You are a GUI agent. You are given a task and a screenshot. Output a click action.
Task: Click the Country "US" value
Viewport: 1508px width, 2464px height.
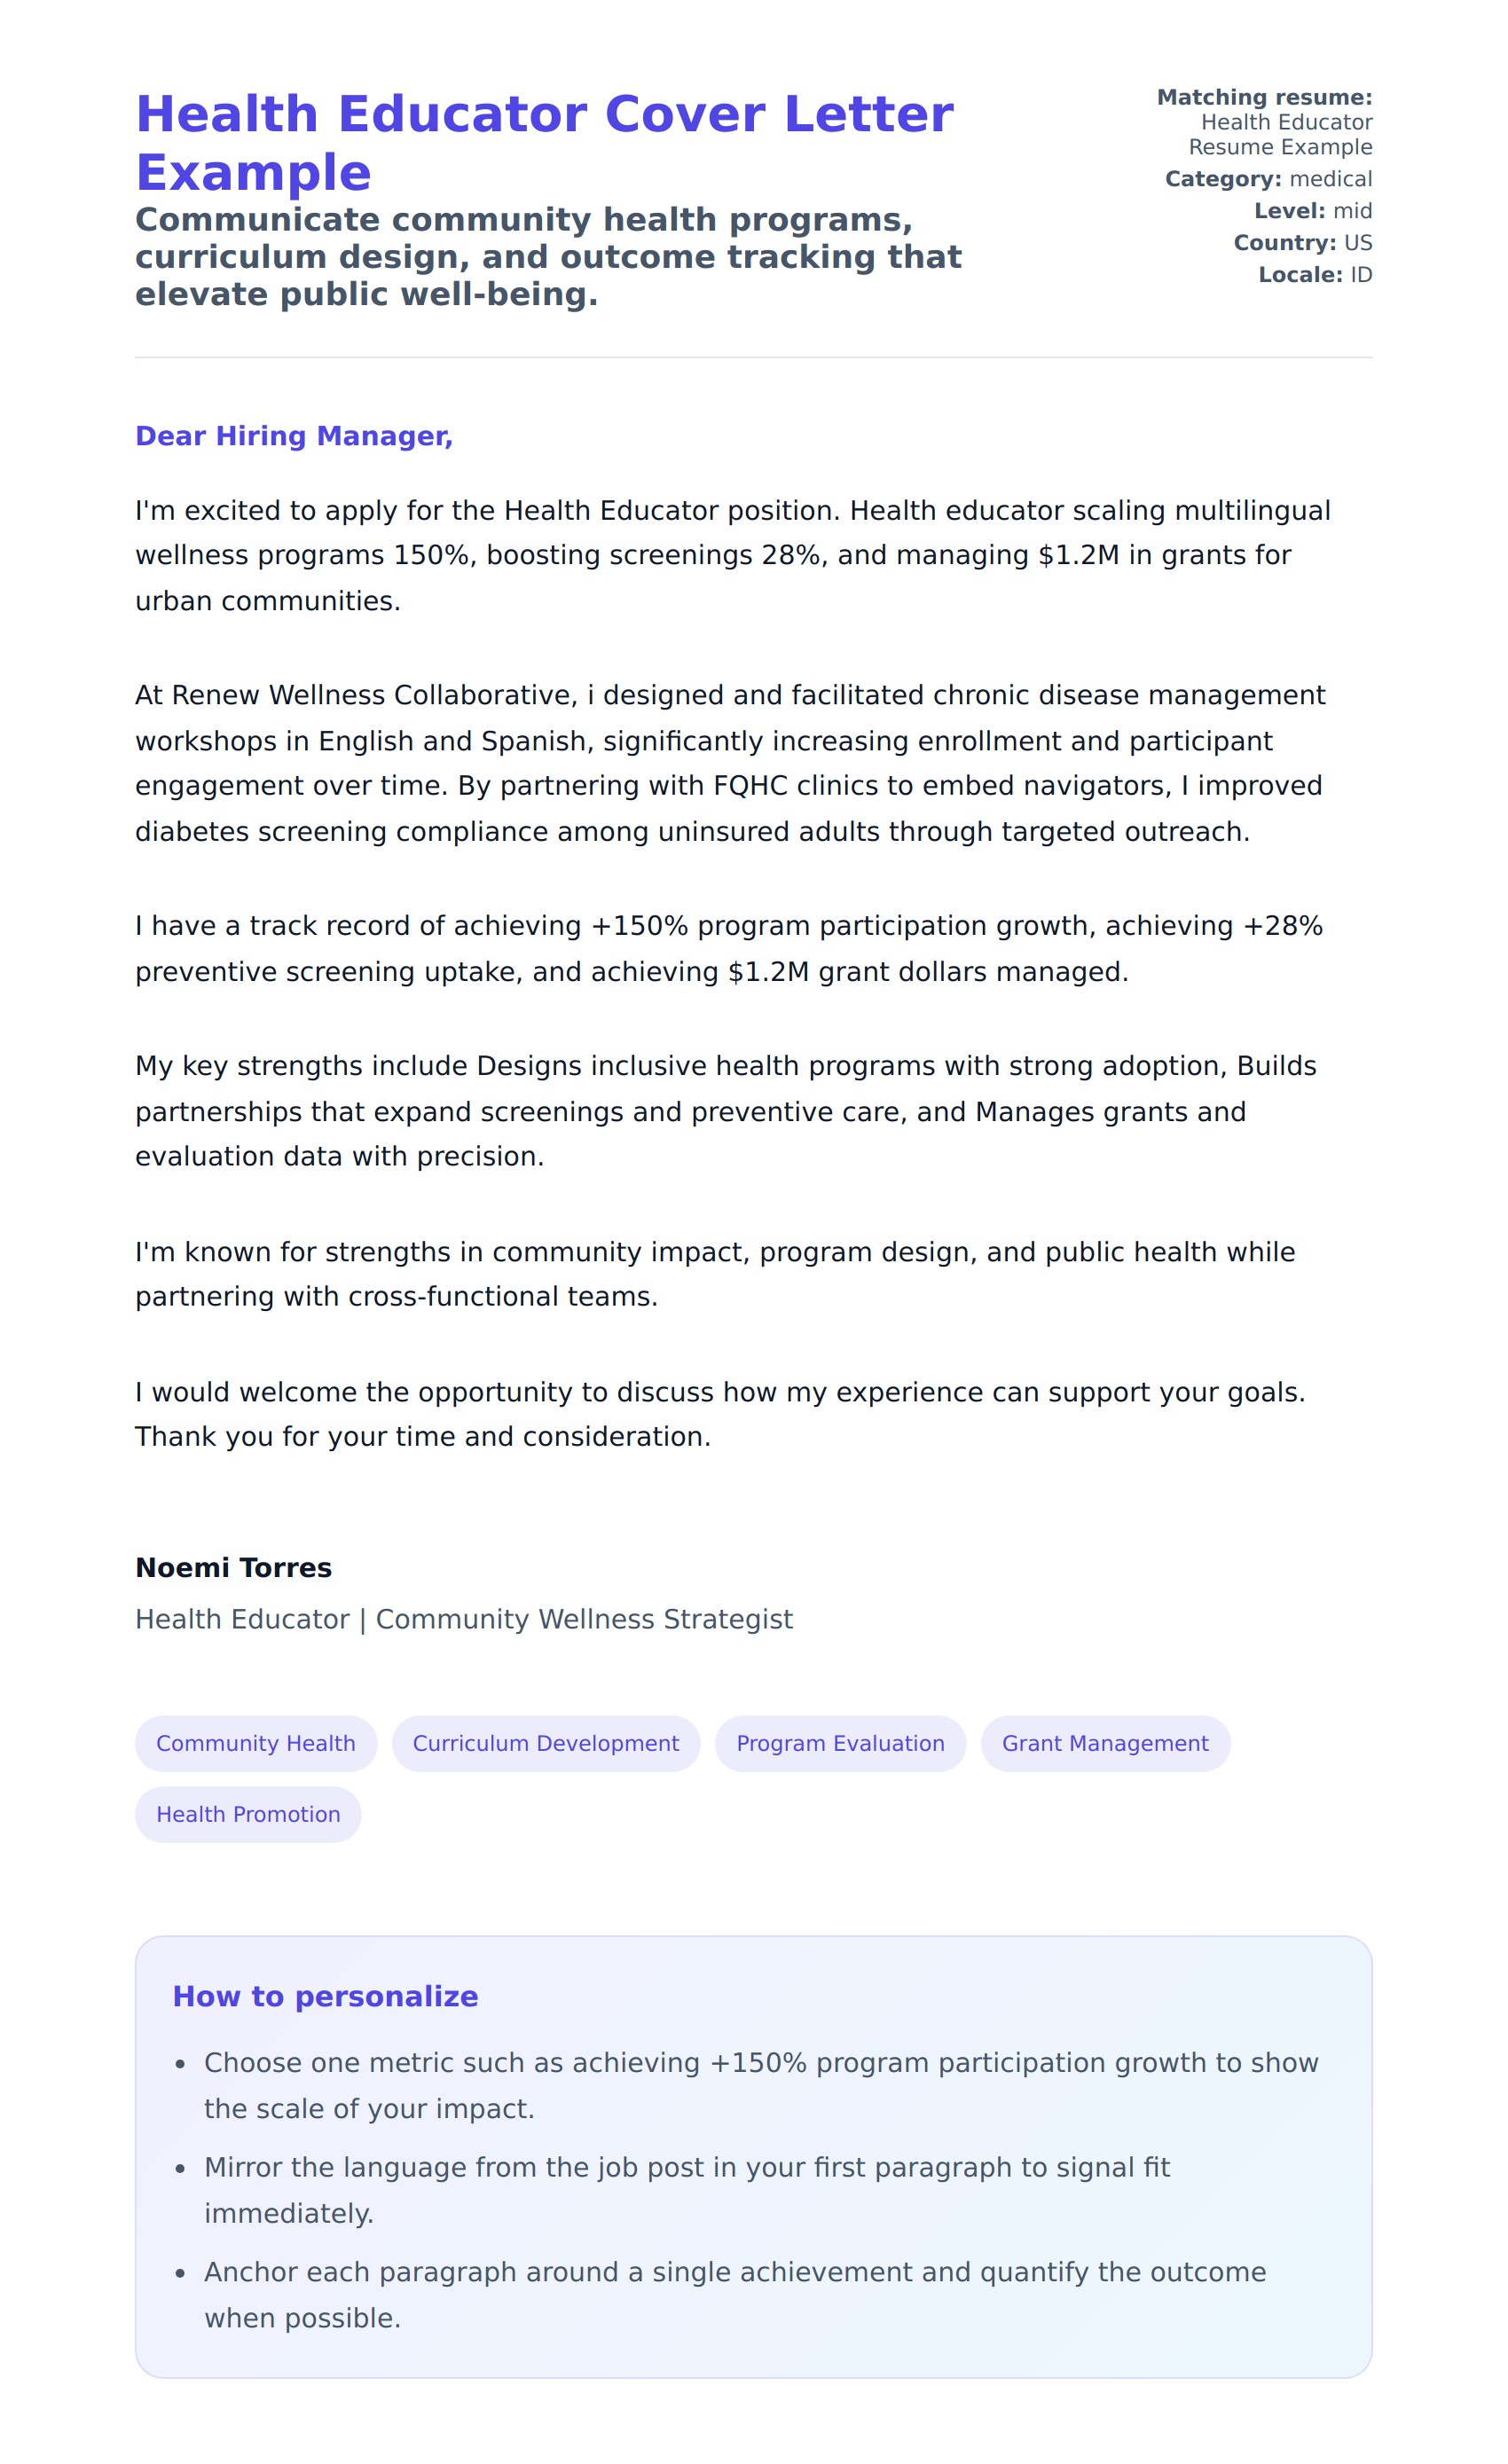point(1357,243)
